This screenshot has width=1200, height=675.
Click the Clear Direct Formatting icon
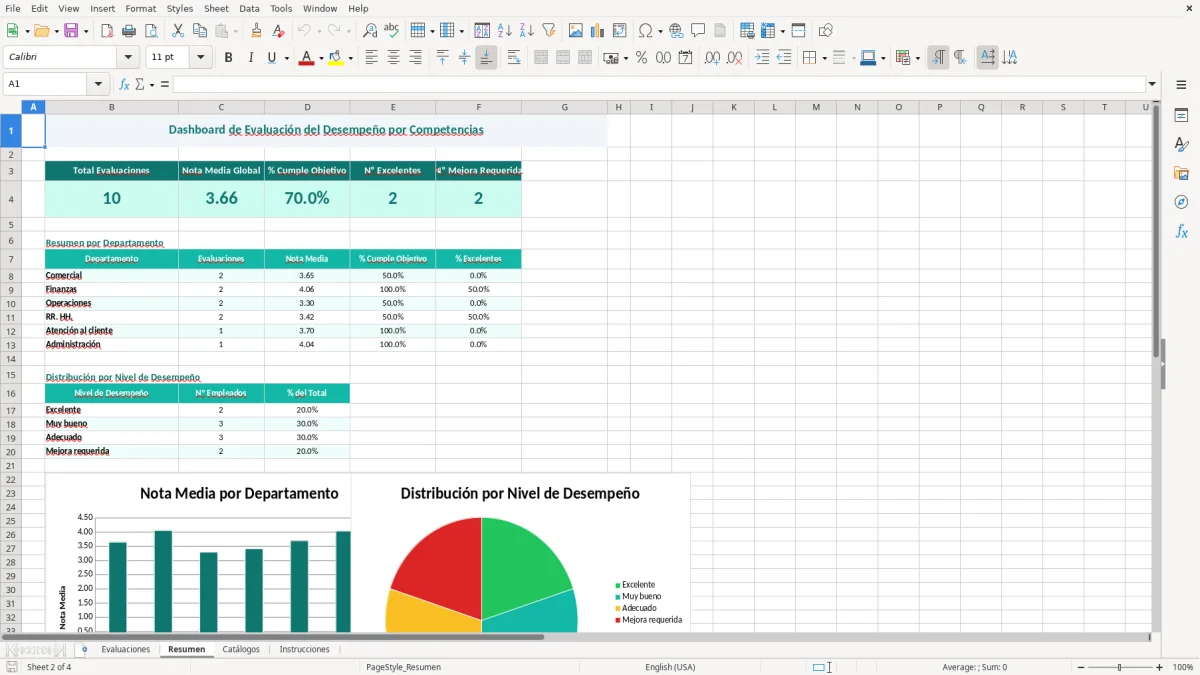point(278,31)
